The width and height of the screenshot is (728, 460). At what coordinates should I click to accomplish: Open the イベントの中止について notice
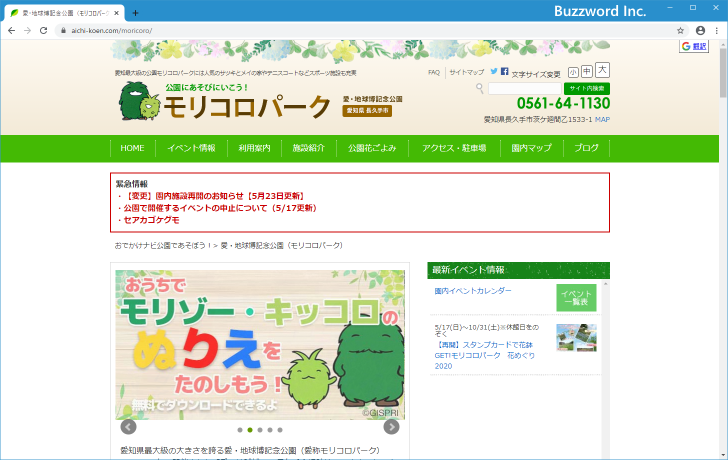pyautogui.click(x=220, y=208)
